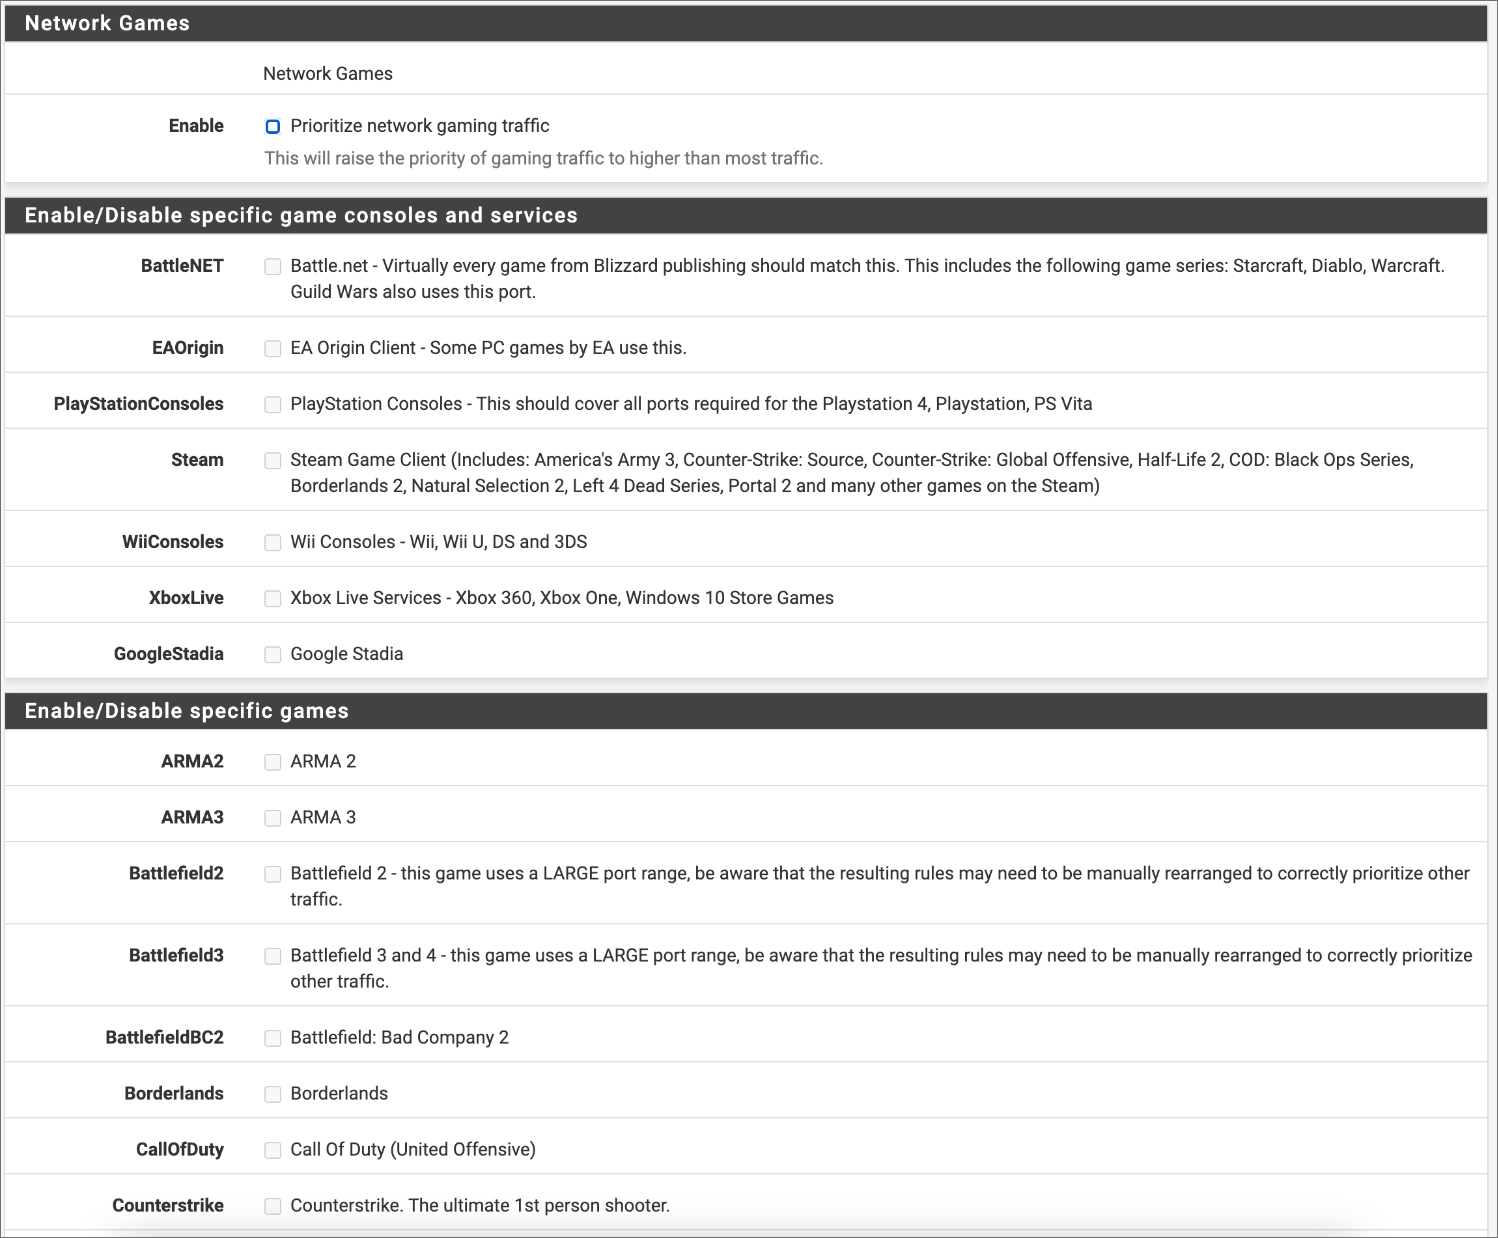The image size is (1498, 1238).
Task: Check the ARMA 2 checkbox
Action: click(x=273, y=762)
